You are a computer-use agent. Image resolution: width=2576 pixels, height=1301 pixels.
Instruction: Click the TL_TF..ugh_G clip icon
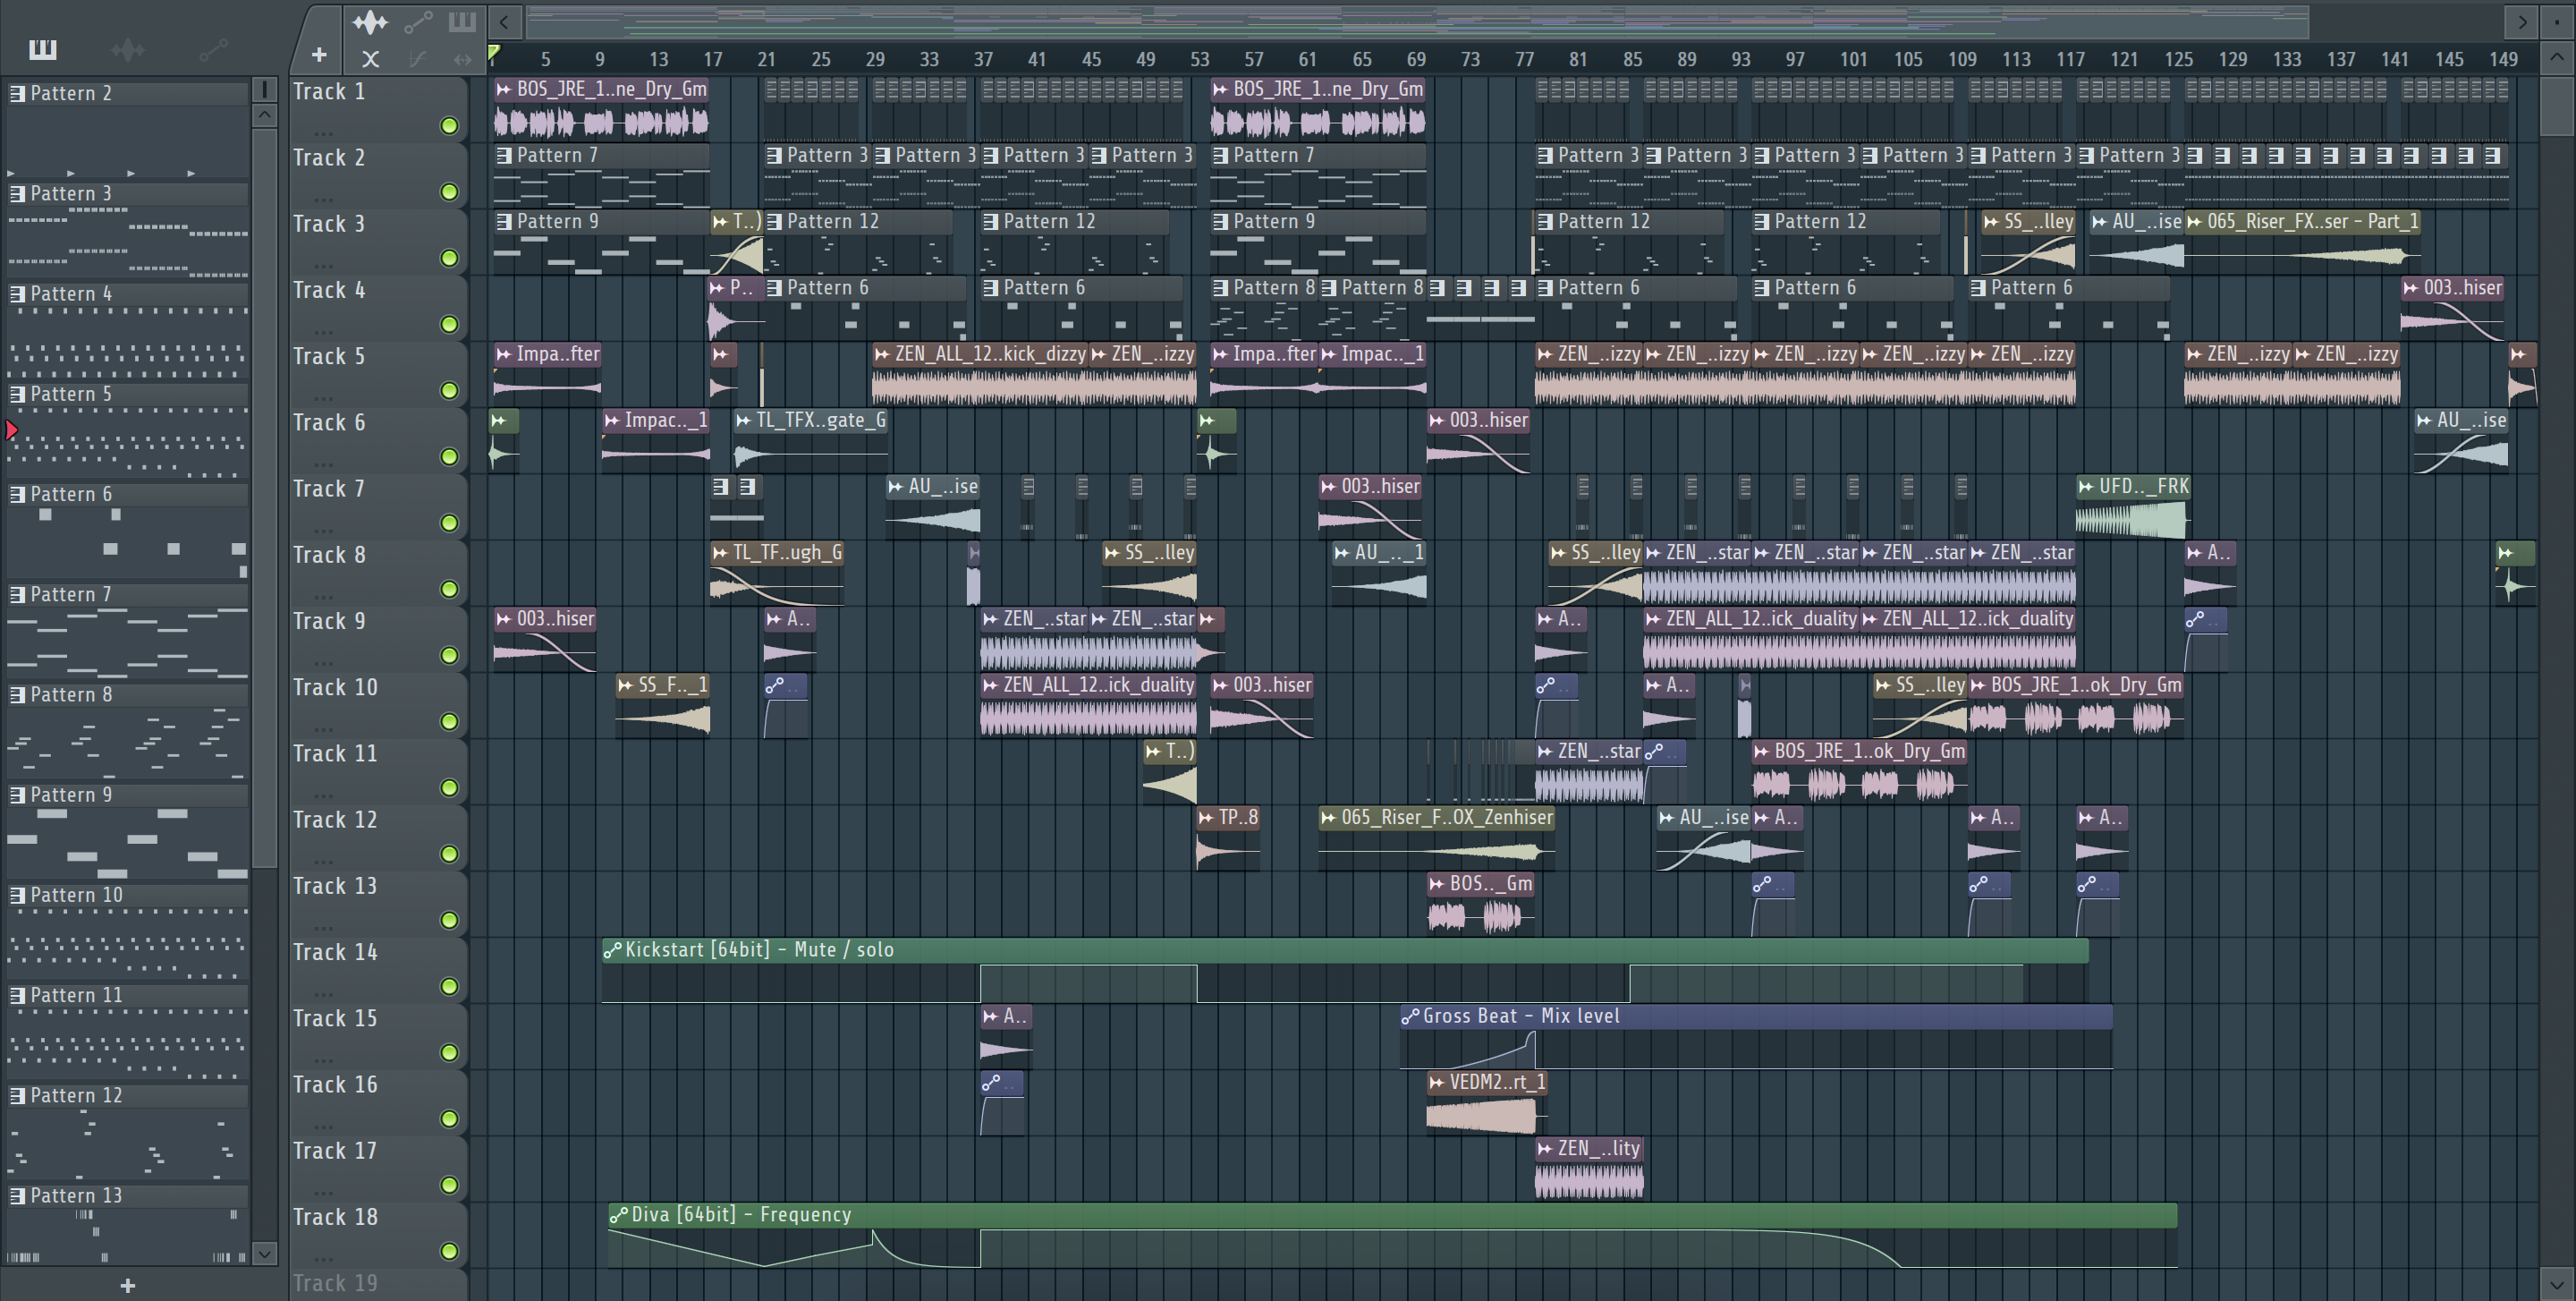[720, 553]
